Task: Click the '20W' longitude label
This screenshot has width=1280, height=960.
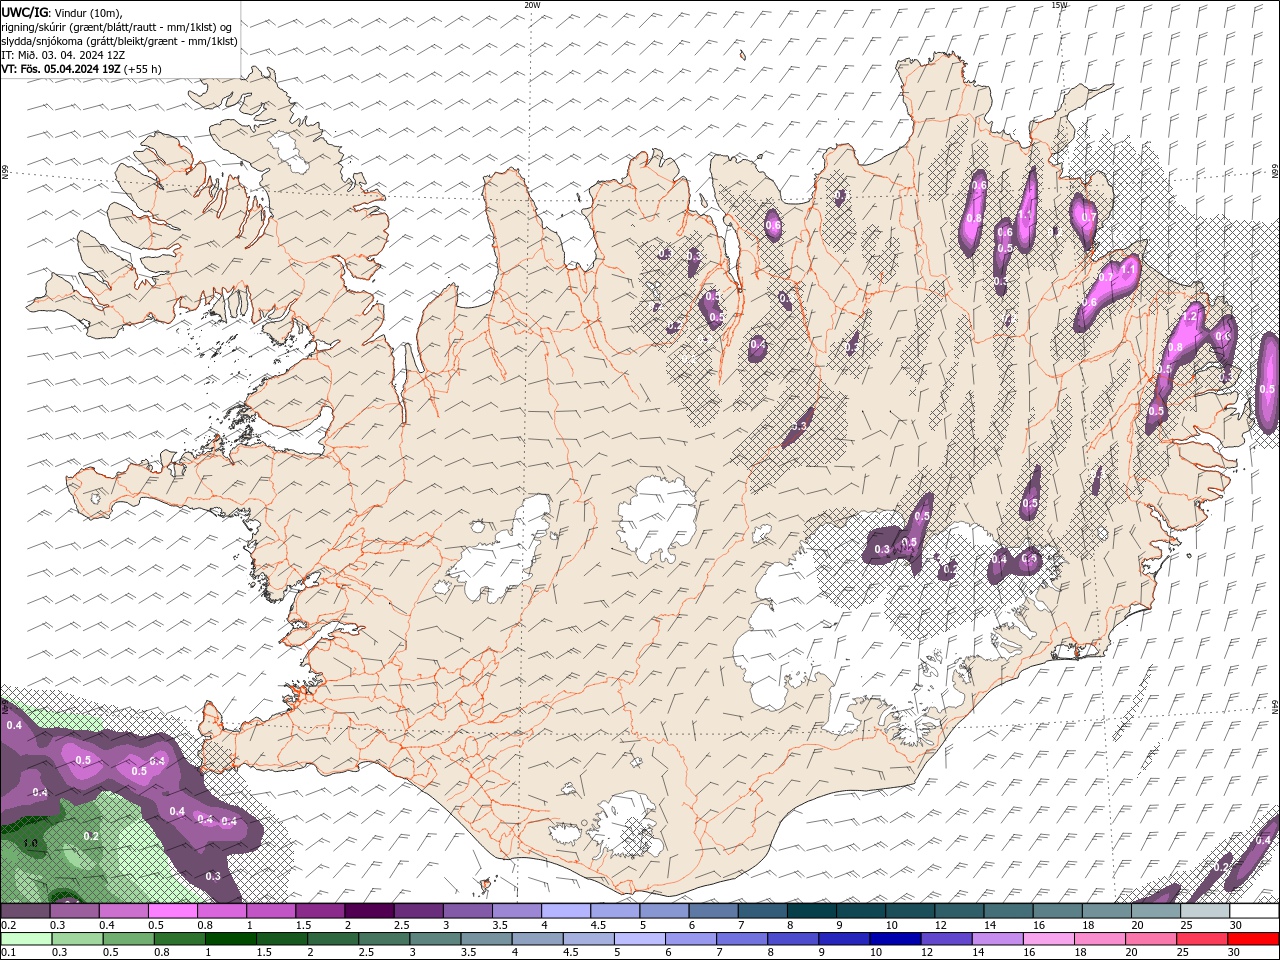Action: [x=532, y=5]
